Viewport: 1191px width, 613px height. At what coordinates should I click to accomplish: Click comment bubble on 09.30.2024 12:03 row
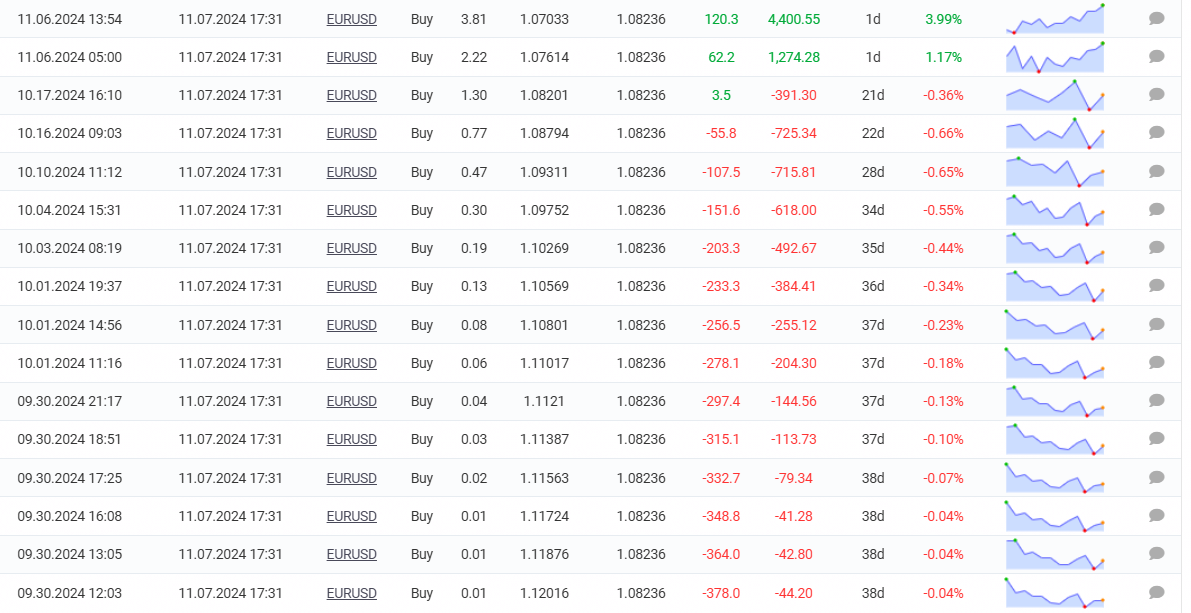pos(1156,592)
